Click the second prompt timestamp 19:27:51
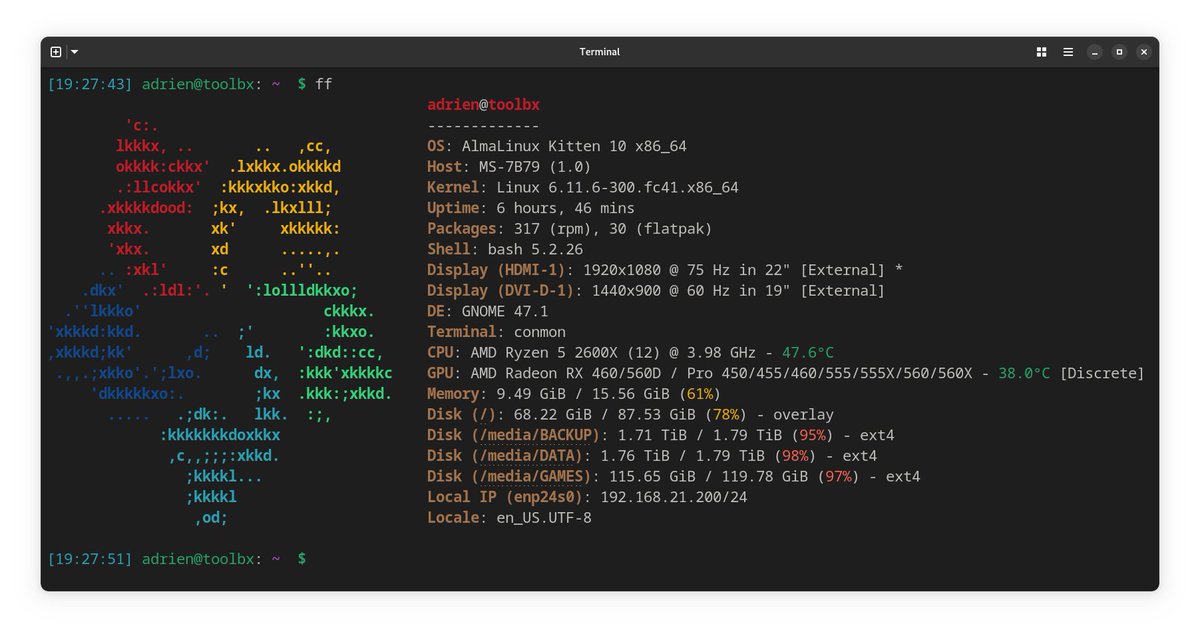Screen dimensions: 1200x636 click(x=90, y=558)
